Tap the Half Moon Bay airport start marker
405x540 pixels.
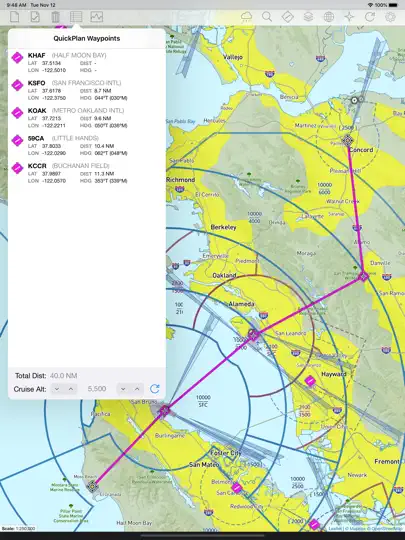click(92, 486)
